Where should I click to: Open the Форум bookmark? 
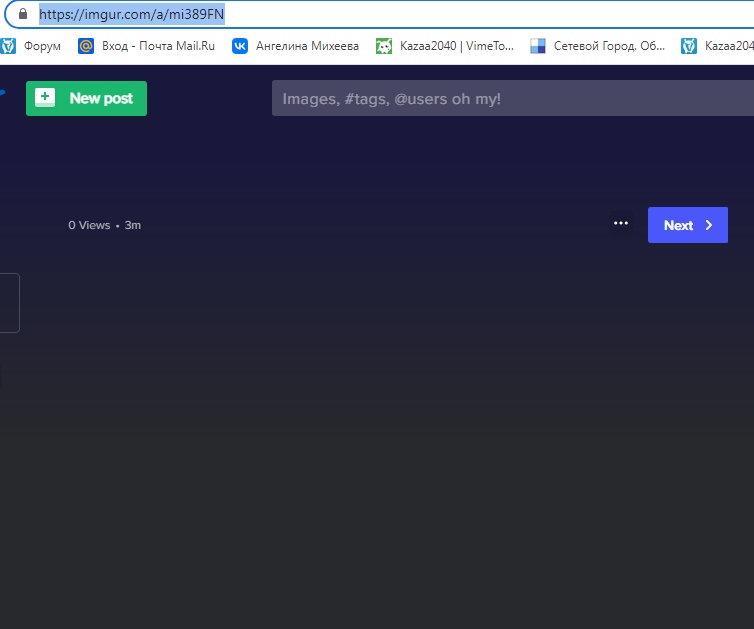pos(41,46)
